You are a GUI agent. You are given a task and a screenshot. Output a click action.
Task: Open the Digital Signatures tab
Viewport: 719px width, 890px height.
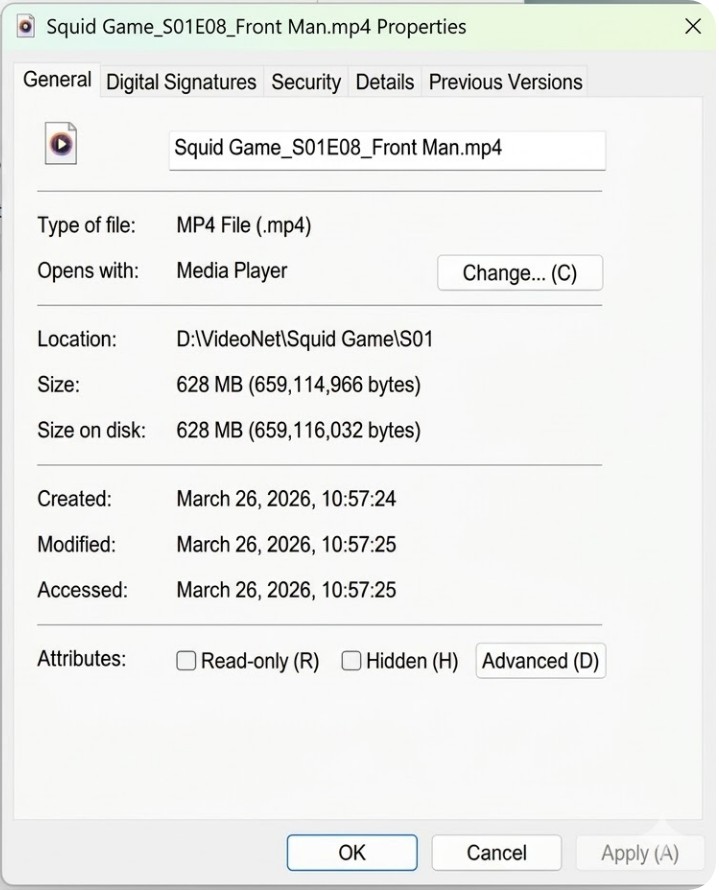181,82
